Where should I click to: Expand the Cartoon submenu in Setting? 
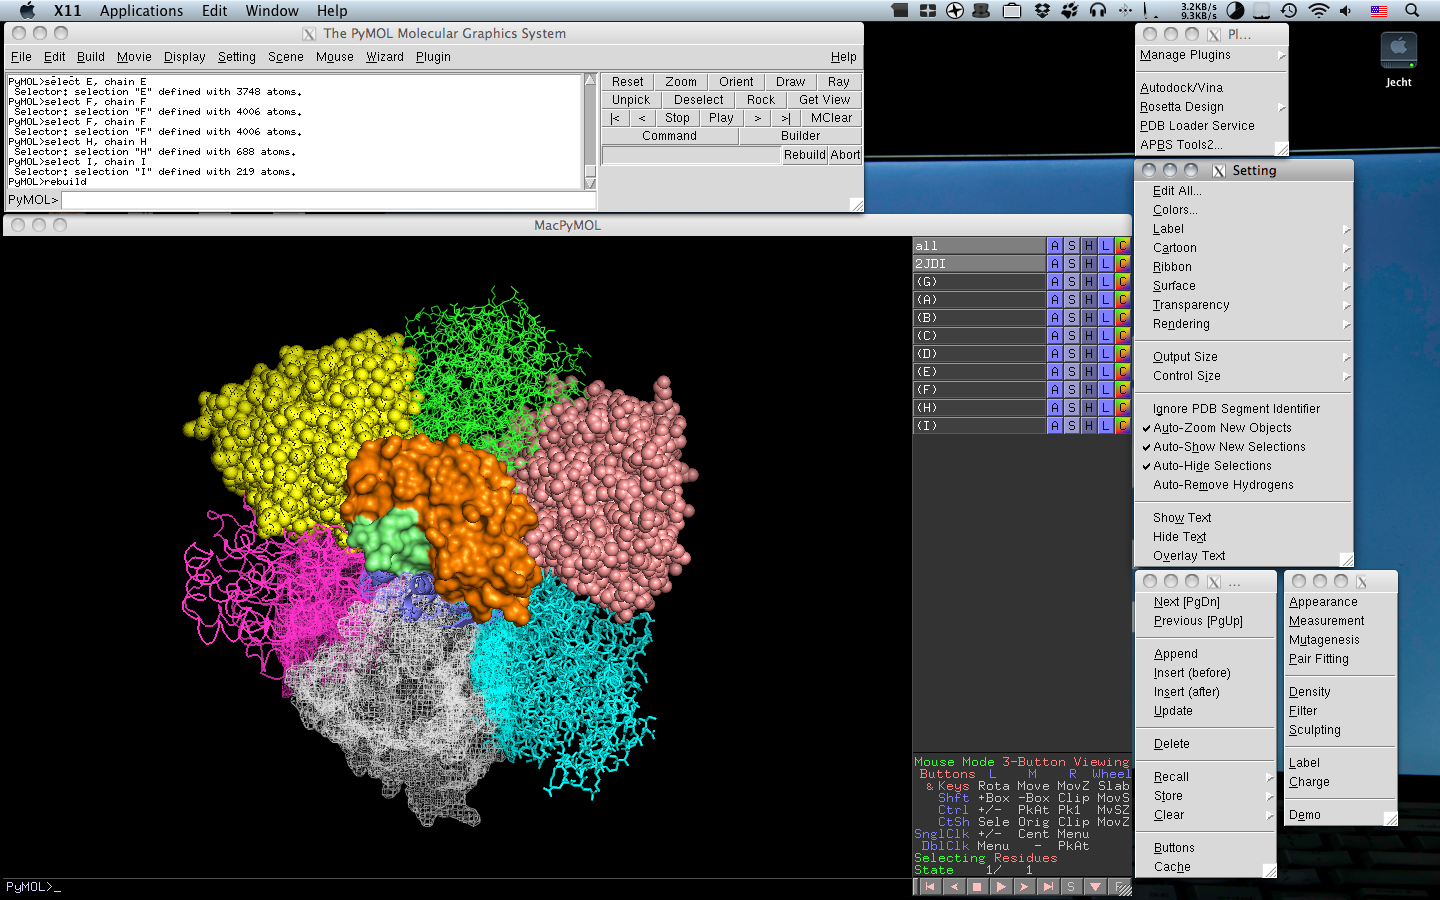click(1174, 247)
